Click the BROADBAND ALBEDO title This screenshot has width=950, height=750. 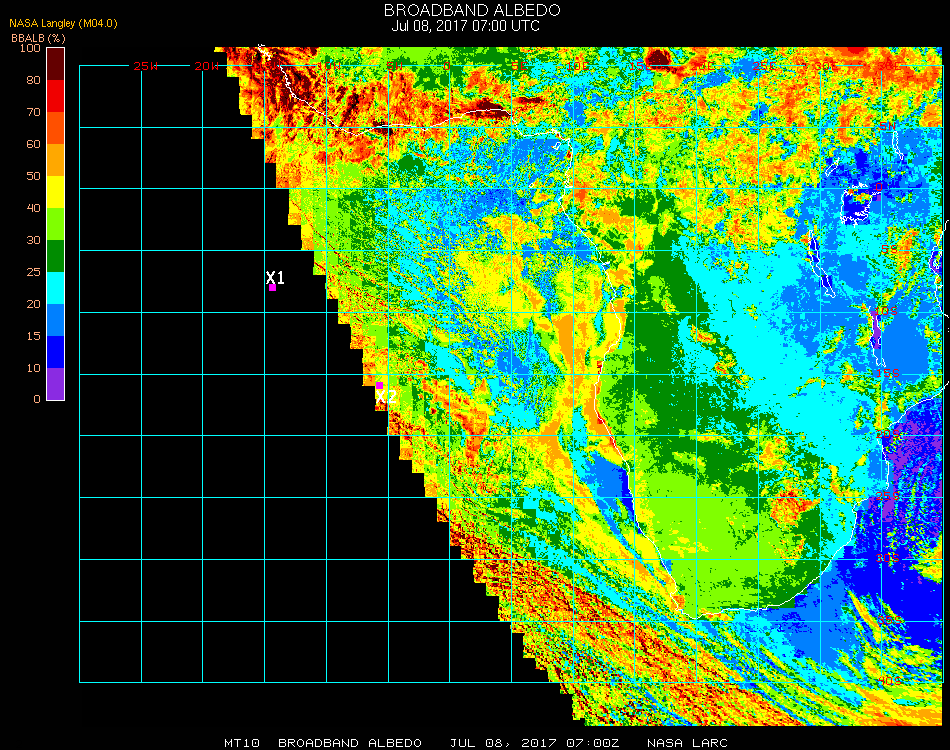point(472,10)
